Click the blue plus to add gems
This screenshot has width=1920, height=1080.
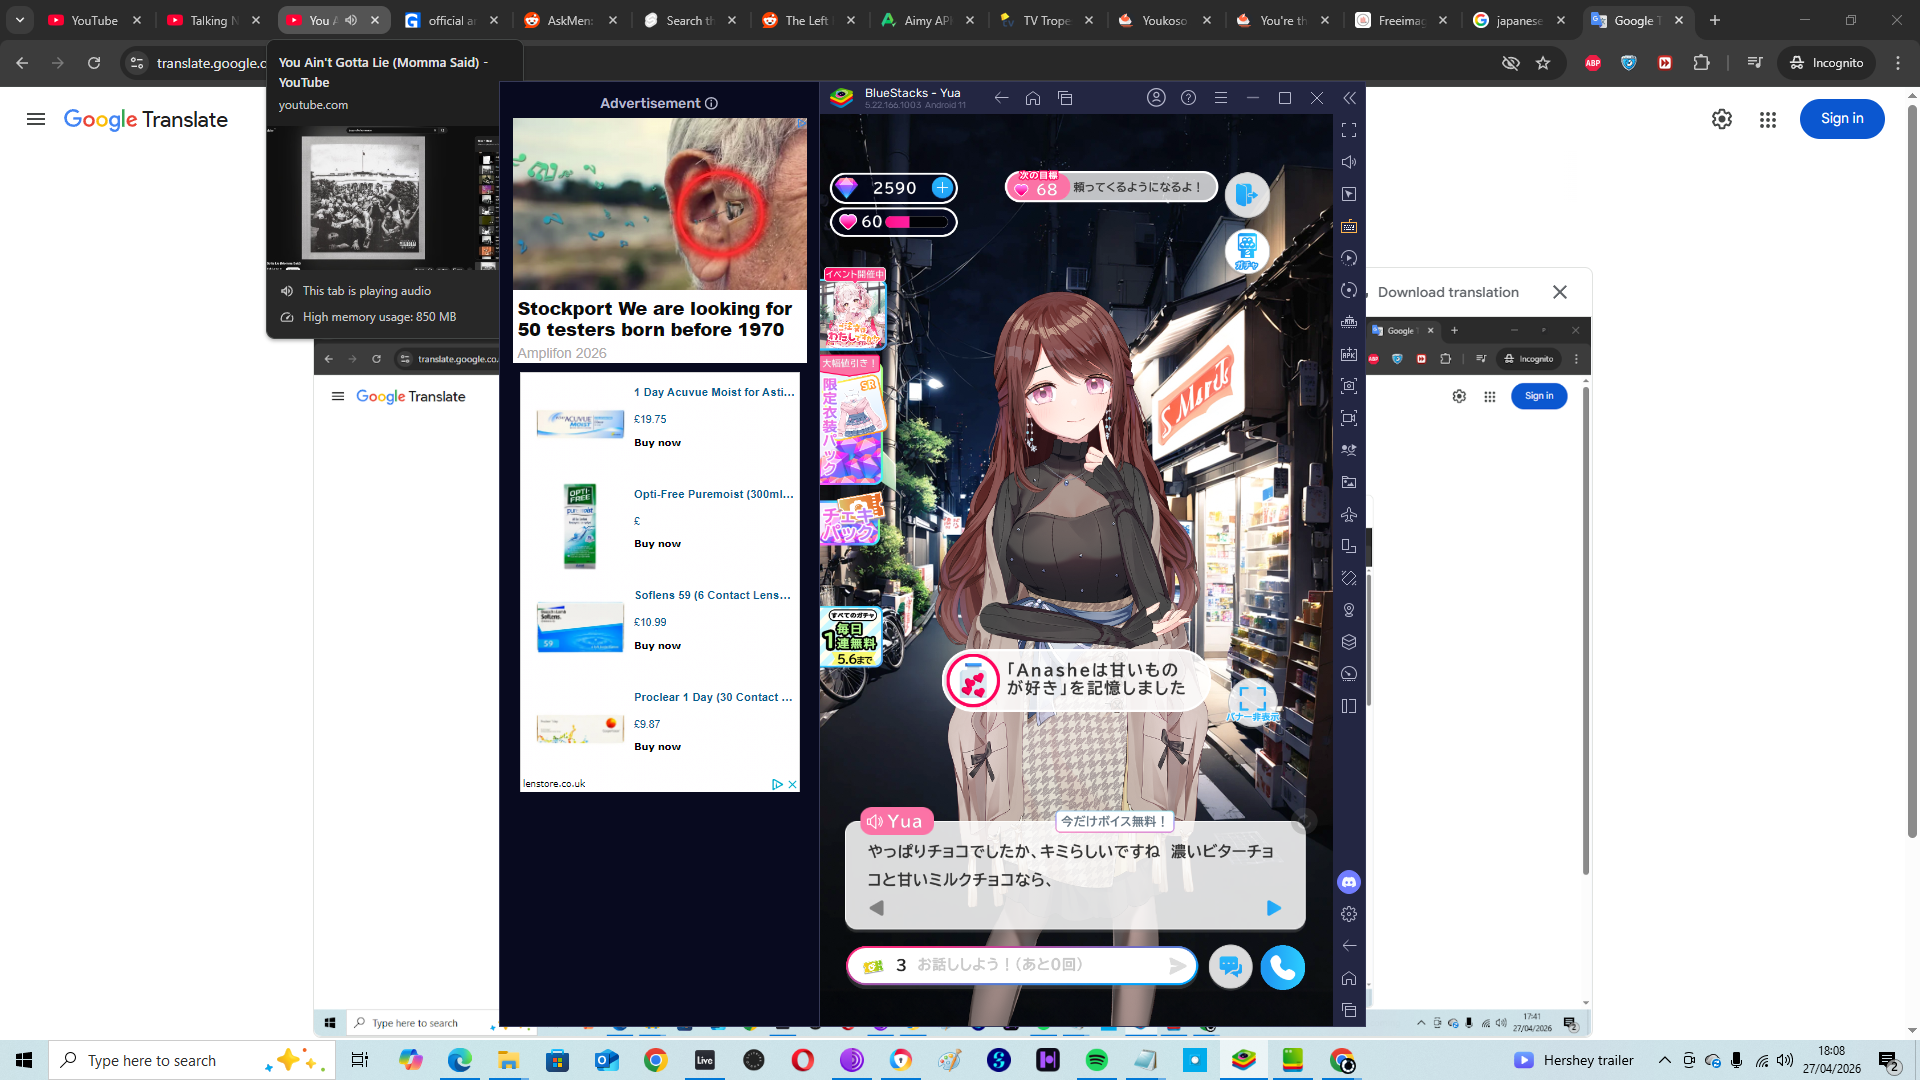coord(942,188)
